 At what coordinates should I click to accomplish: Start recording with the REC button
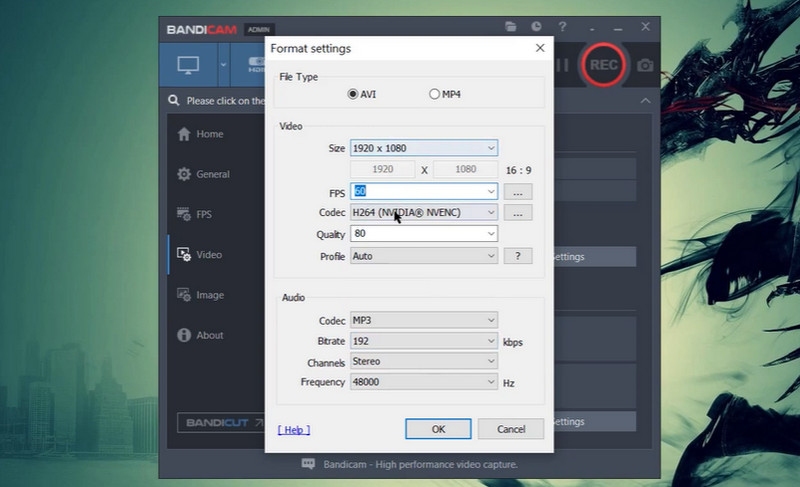click(x=604, y=65)
